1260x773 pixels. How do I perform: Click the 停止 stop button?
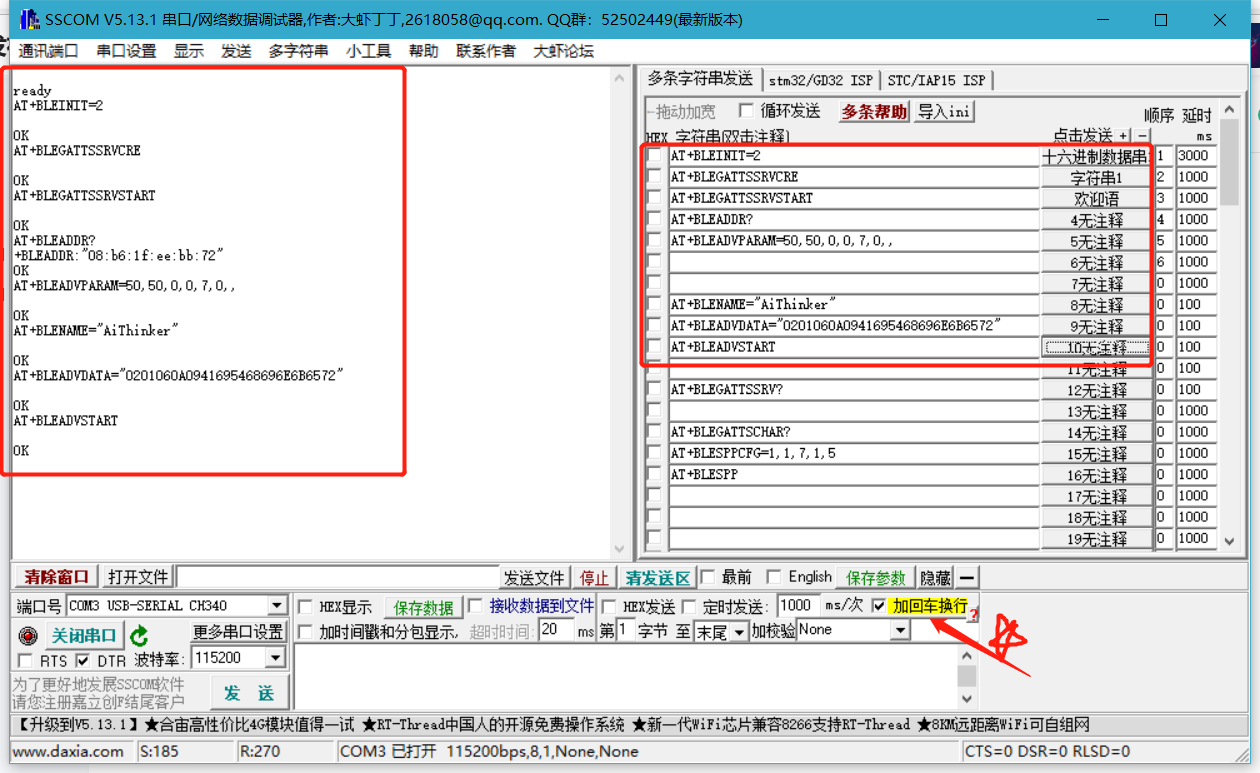(594, 578)
